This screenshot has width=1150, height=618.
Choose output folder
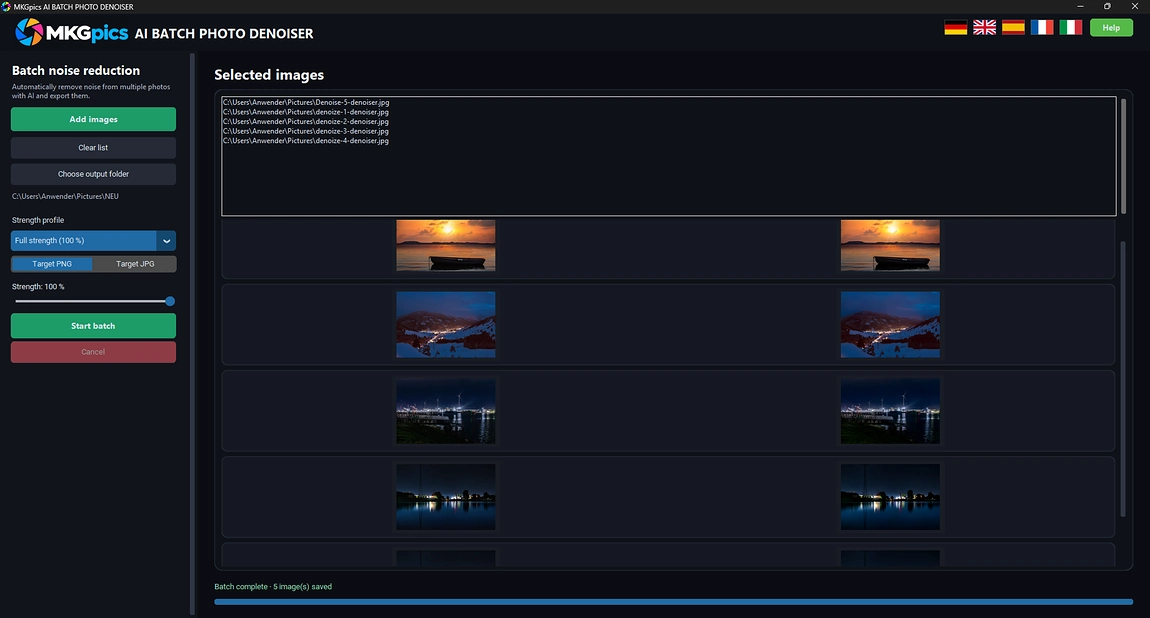click(x=93, y=174)
